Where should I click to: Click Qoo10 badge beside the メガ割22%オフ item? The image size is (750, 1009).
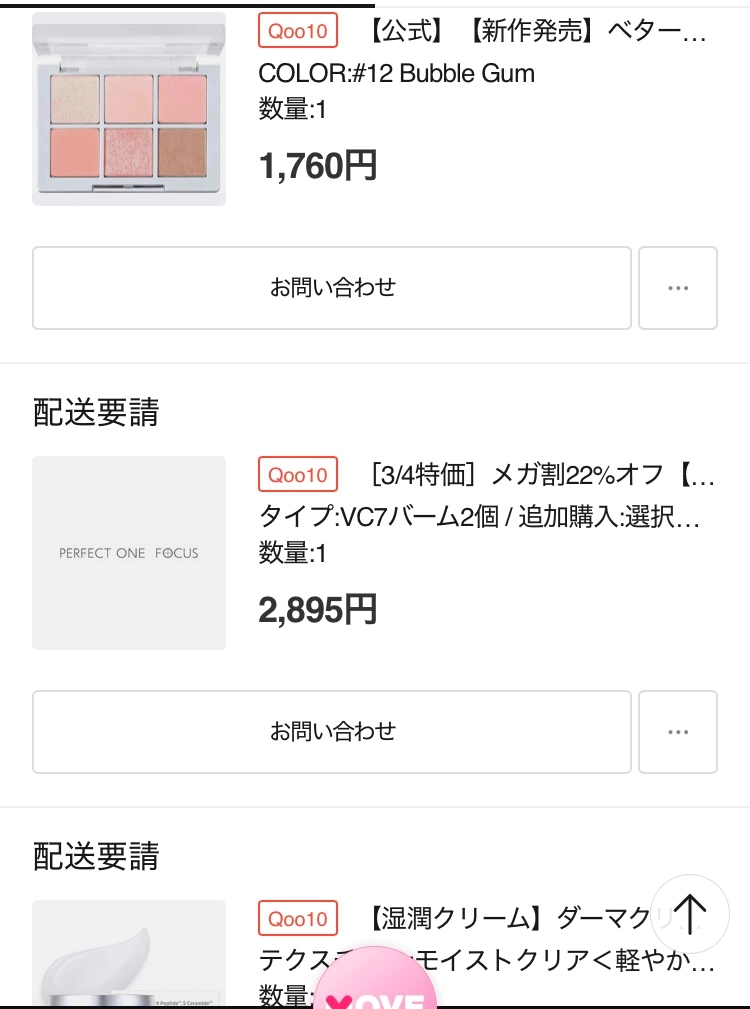[298, 475]
